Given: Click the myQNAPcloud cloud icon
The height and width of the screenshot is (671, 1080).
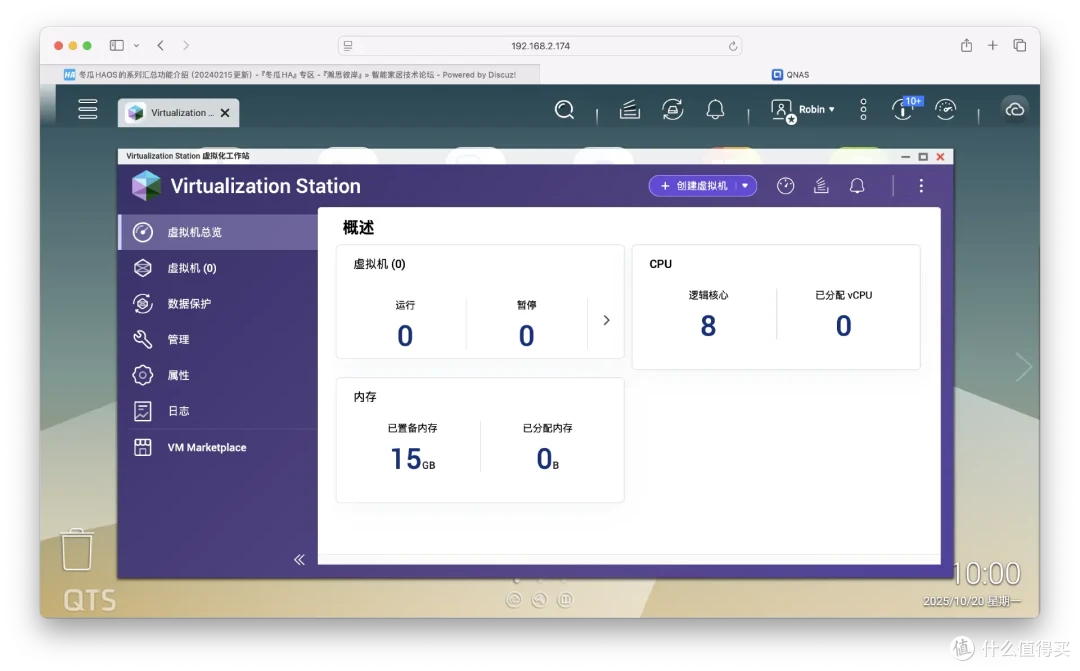Looking at the screenshot, I should [x=1015, y=110].
